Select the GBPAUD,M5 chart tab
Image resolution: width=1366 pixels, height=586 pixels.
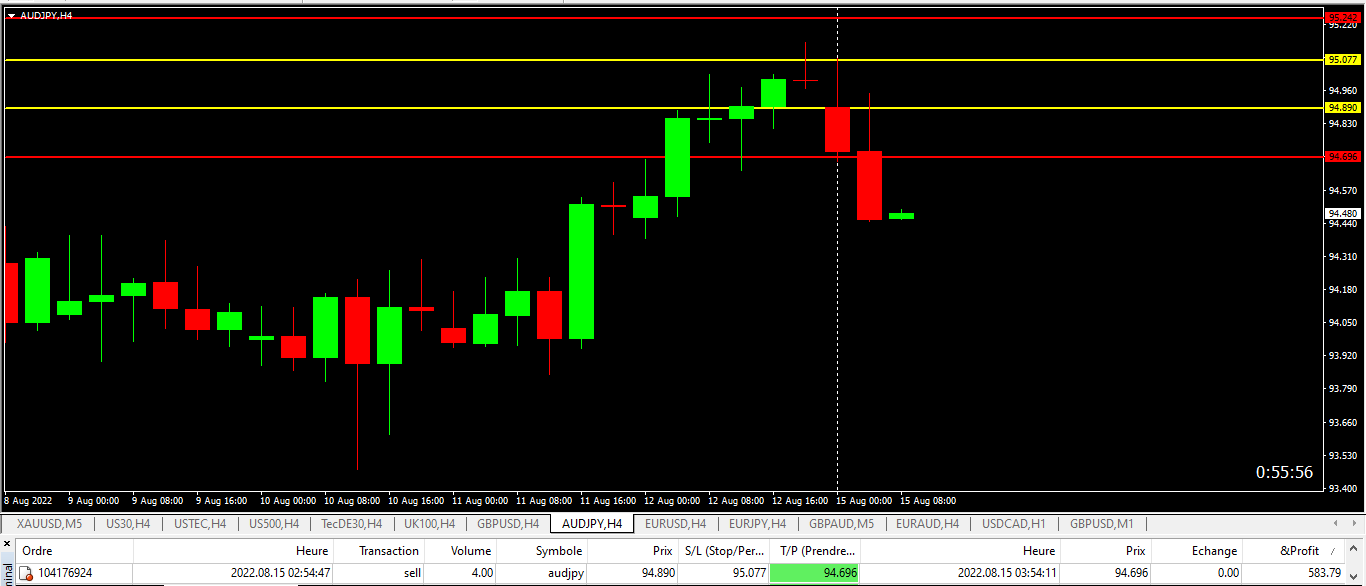pyautogui.click(x=841, y=523)
